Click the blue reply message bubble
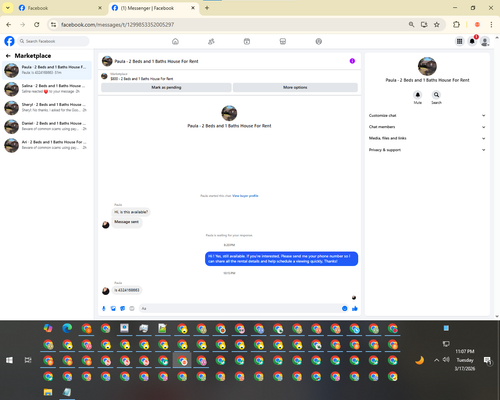This screenshot has width=500, height=400. (x=281, y=259)
